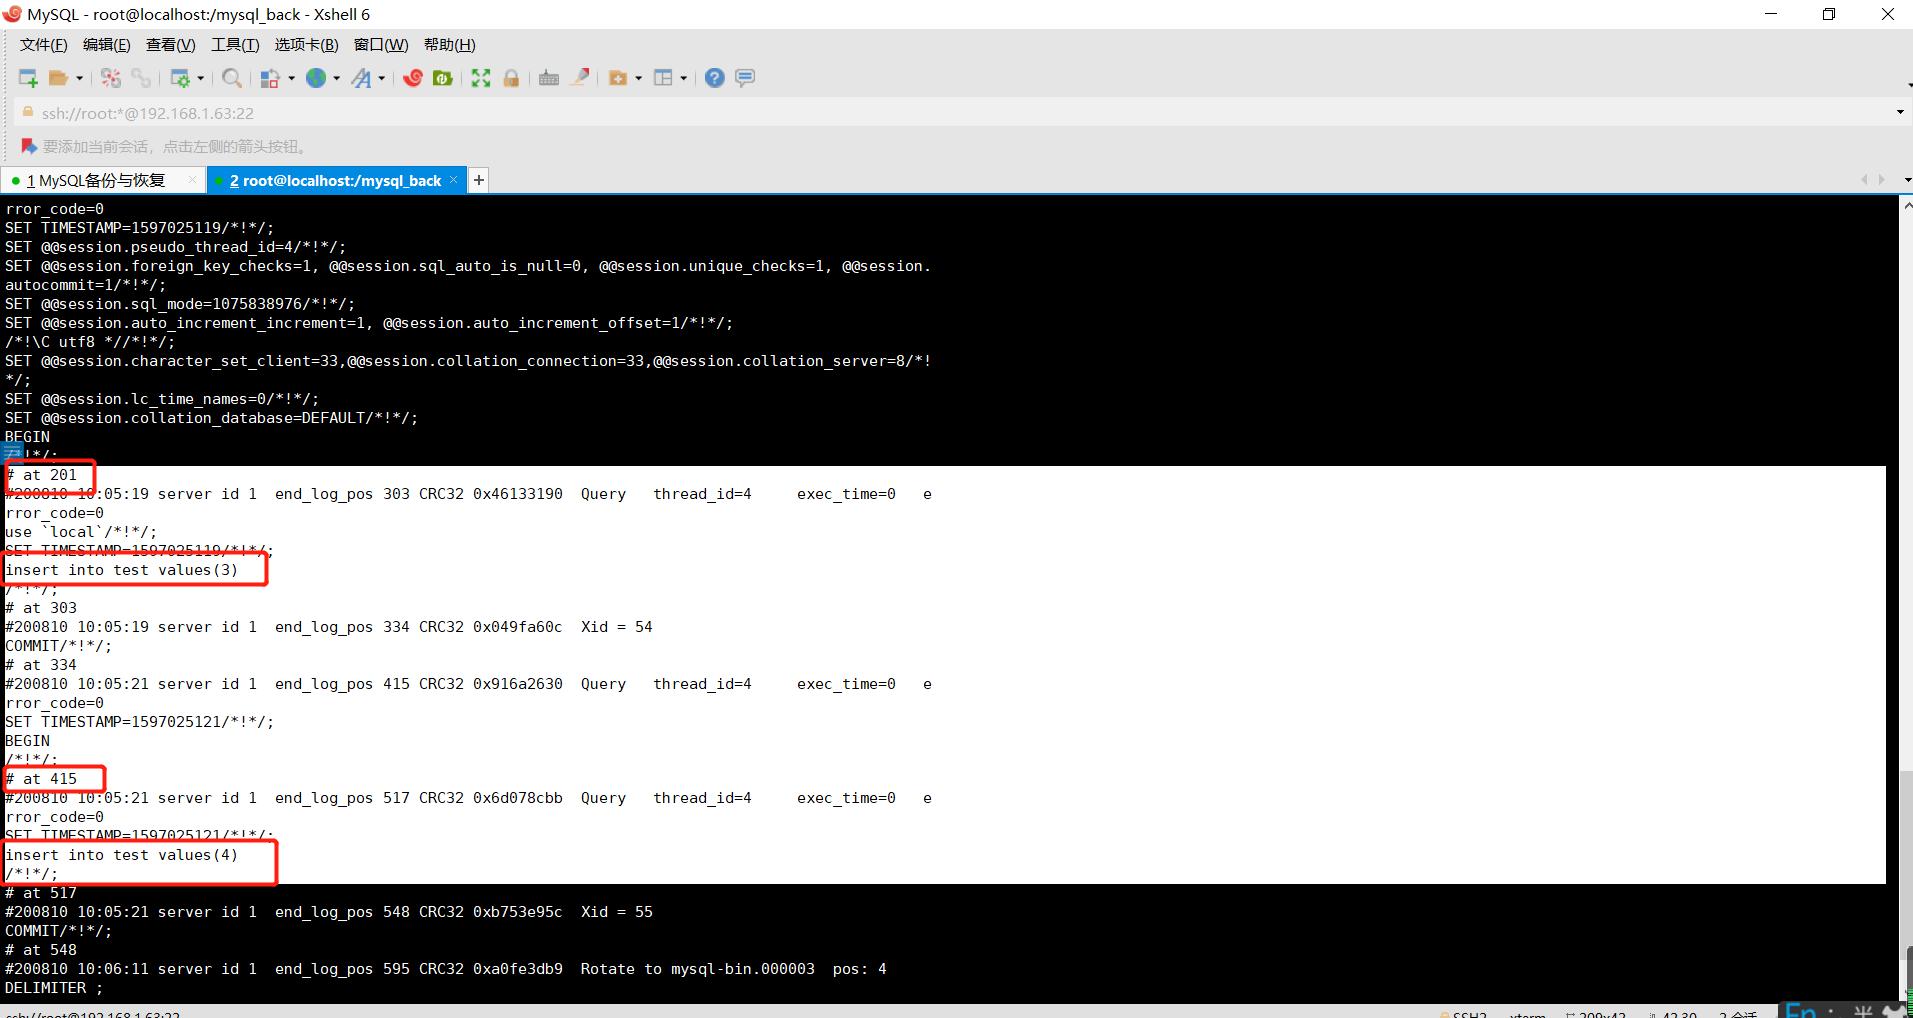This screenshot has height=1018, width=1913.
Task: Open Help via blue question mark icon
Action: tap(714, 78)
